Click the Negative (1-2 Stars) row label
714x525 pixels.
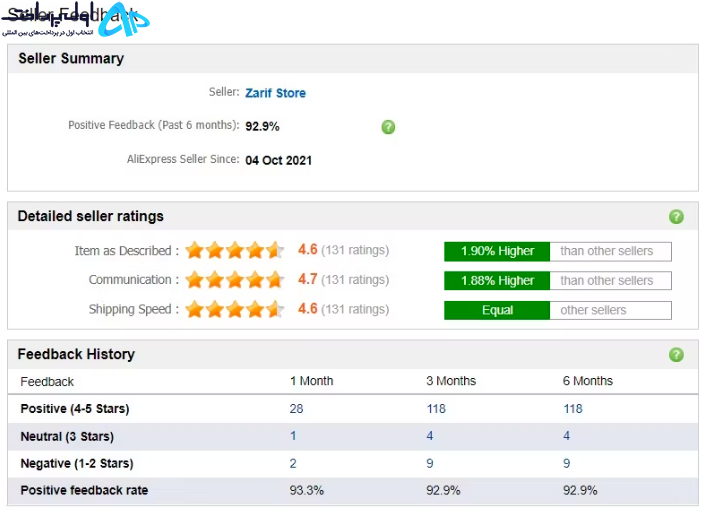click(77, 464)
